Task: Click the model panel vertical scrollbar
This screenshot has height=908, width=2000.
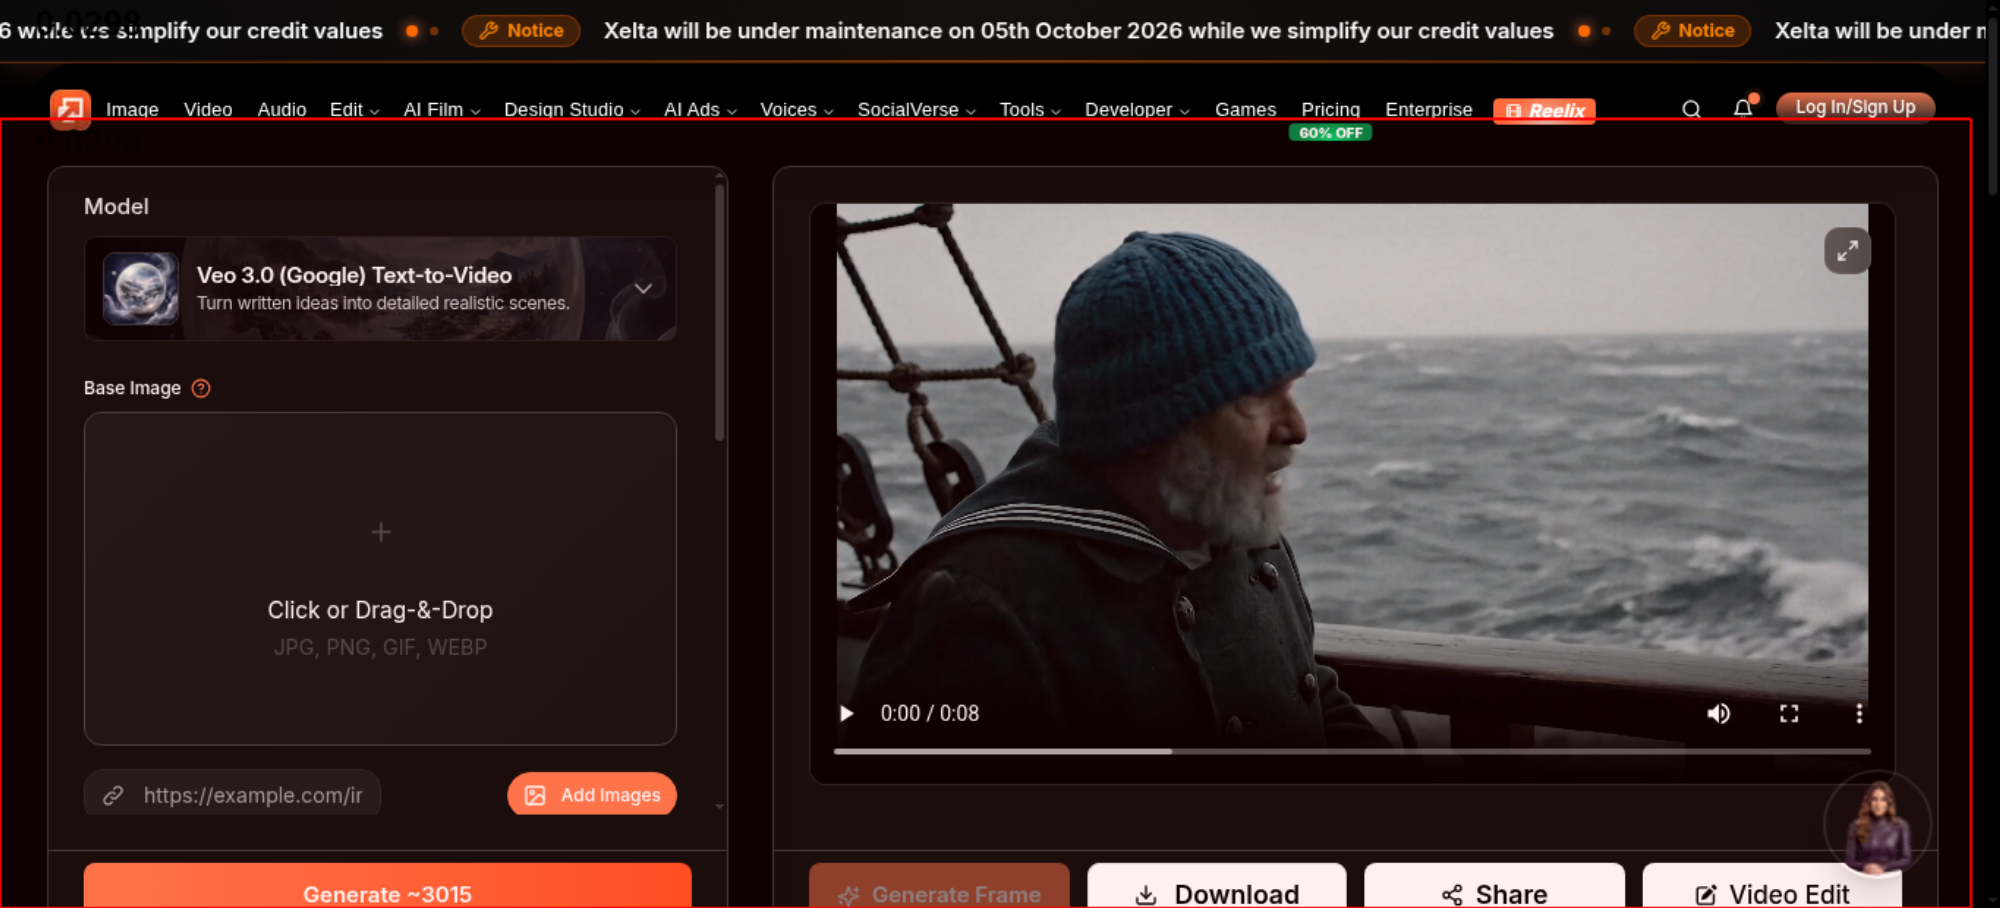Action: 719,312
